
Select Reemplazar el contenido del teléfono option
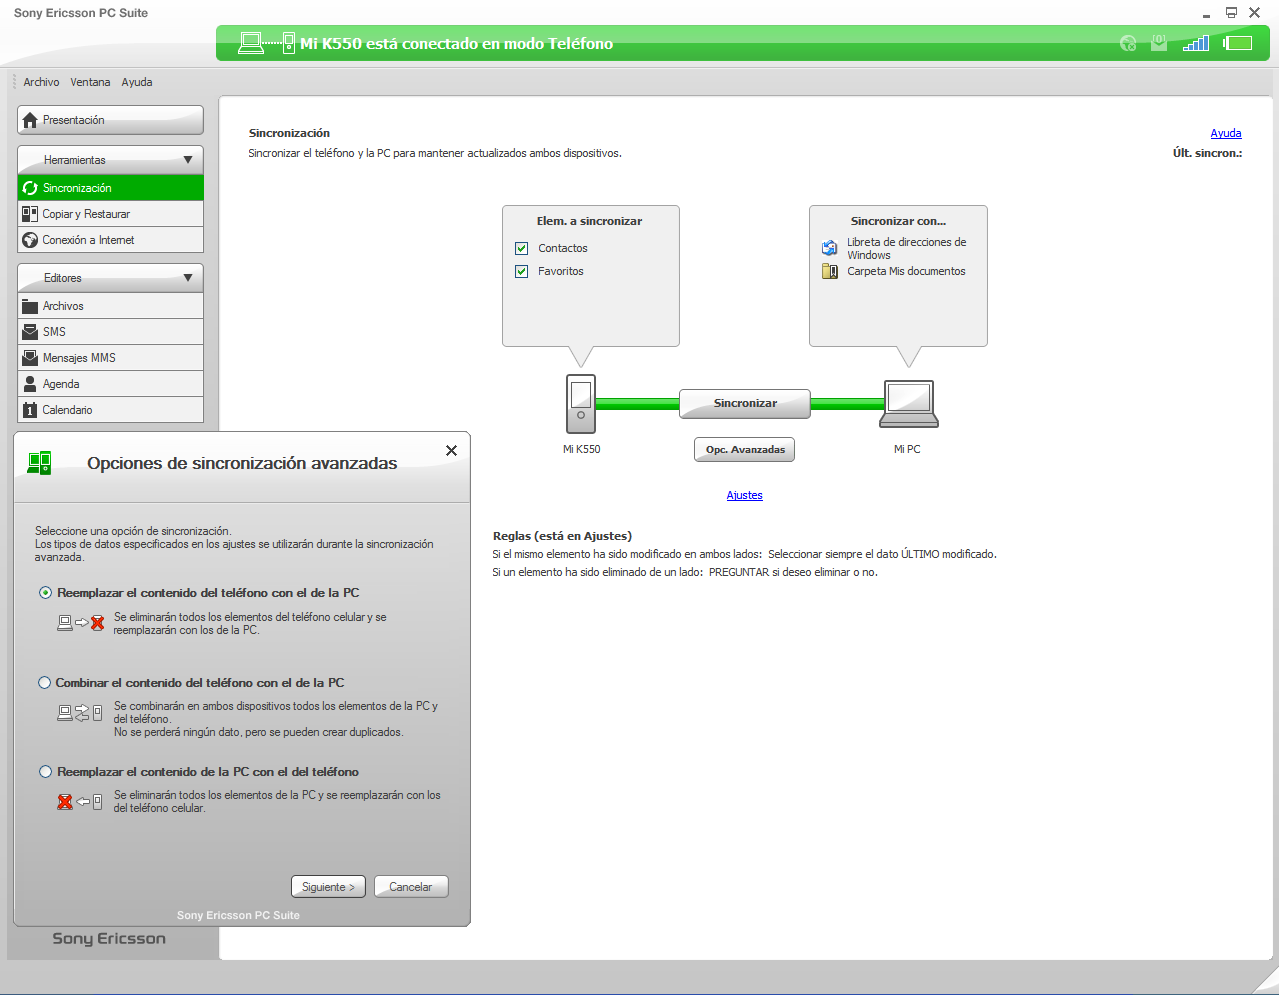(45, 593)
